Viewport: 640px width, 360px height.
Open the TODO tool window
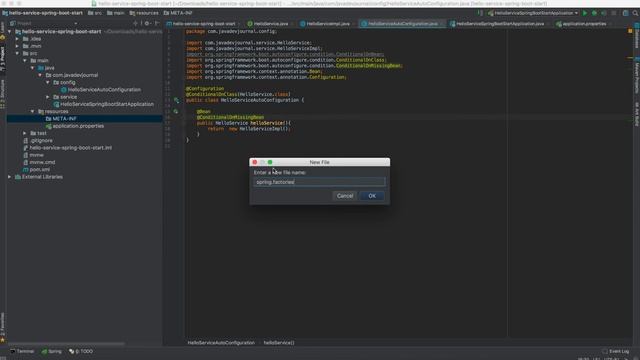(x=81, y=351)
